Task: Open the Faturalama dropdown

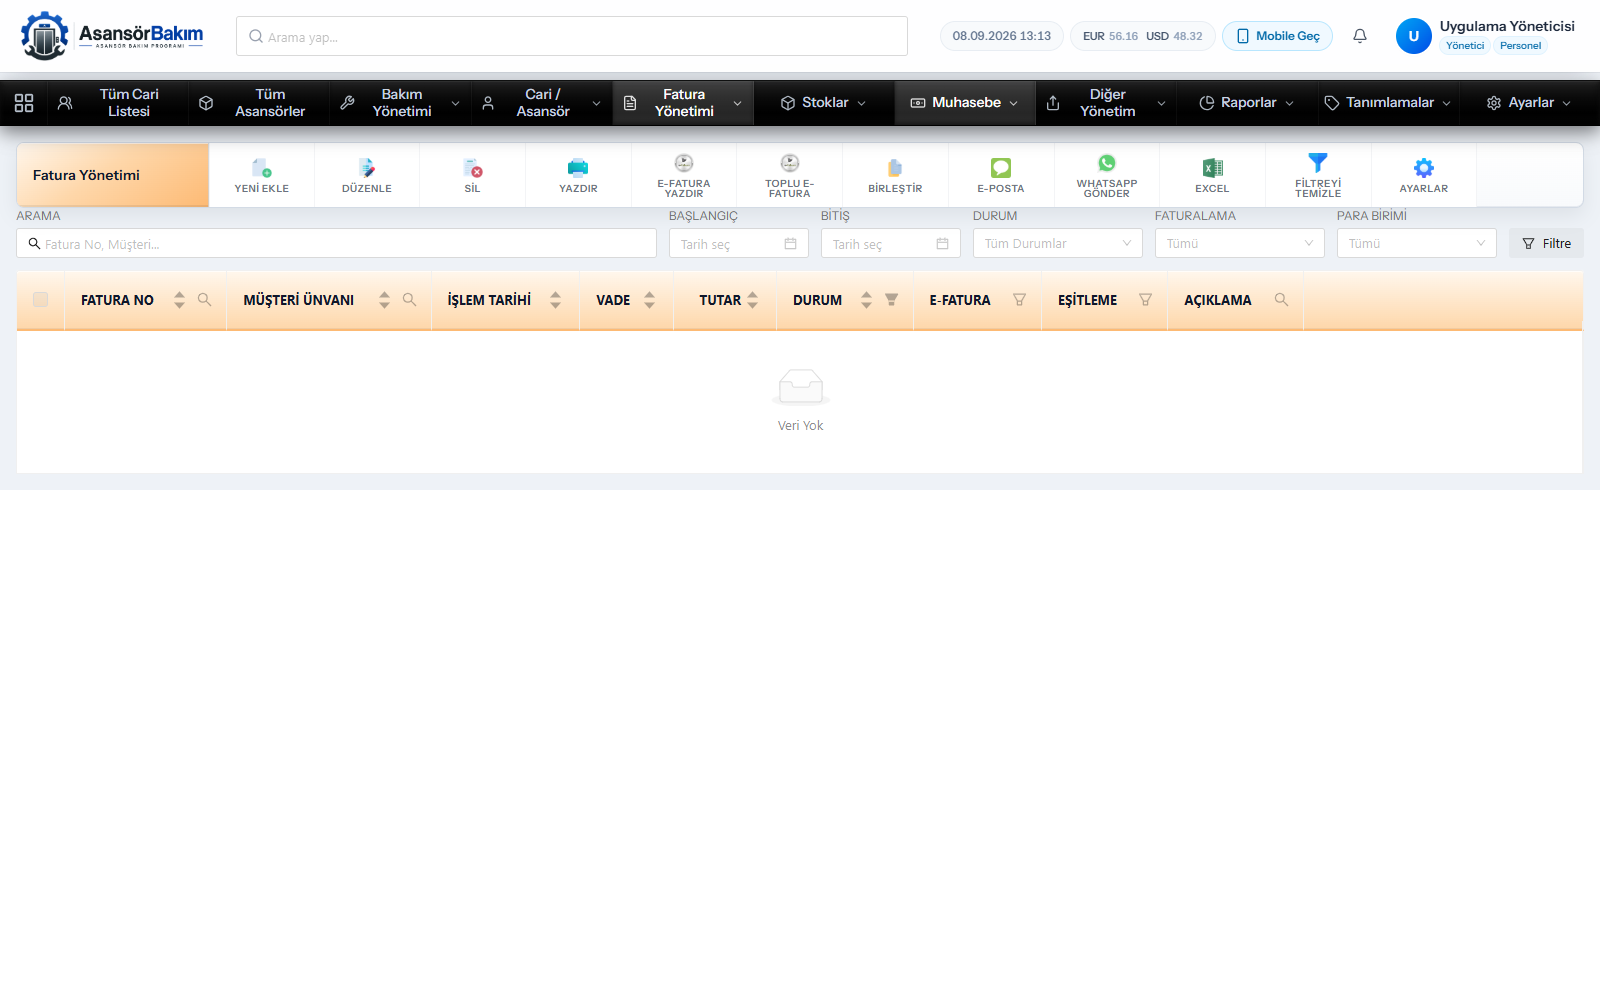Action: (x=1240, y=243)
